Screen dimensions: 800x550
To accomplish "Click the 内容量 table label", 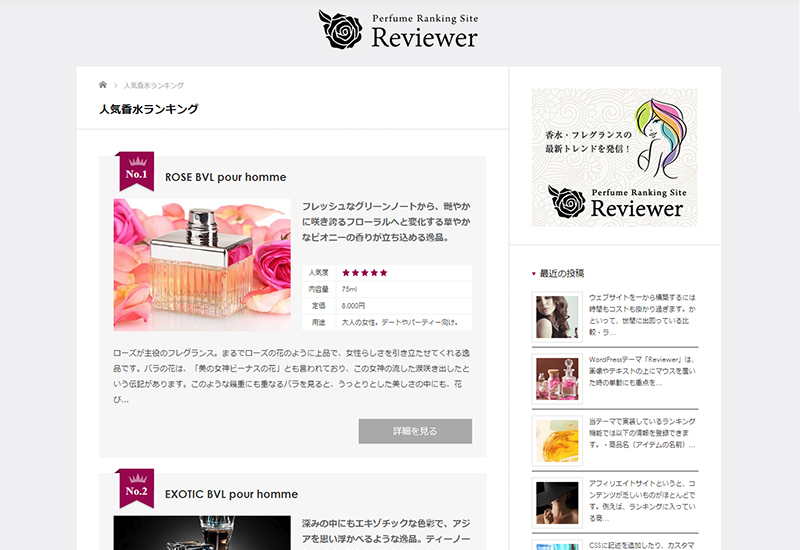I will (318, 289).
